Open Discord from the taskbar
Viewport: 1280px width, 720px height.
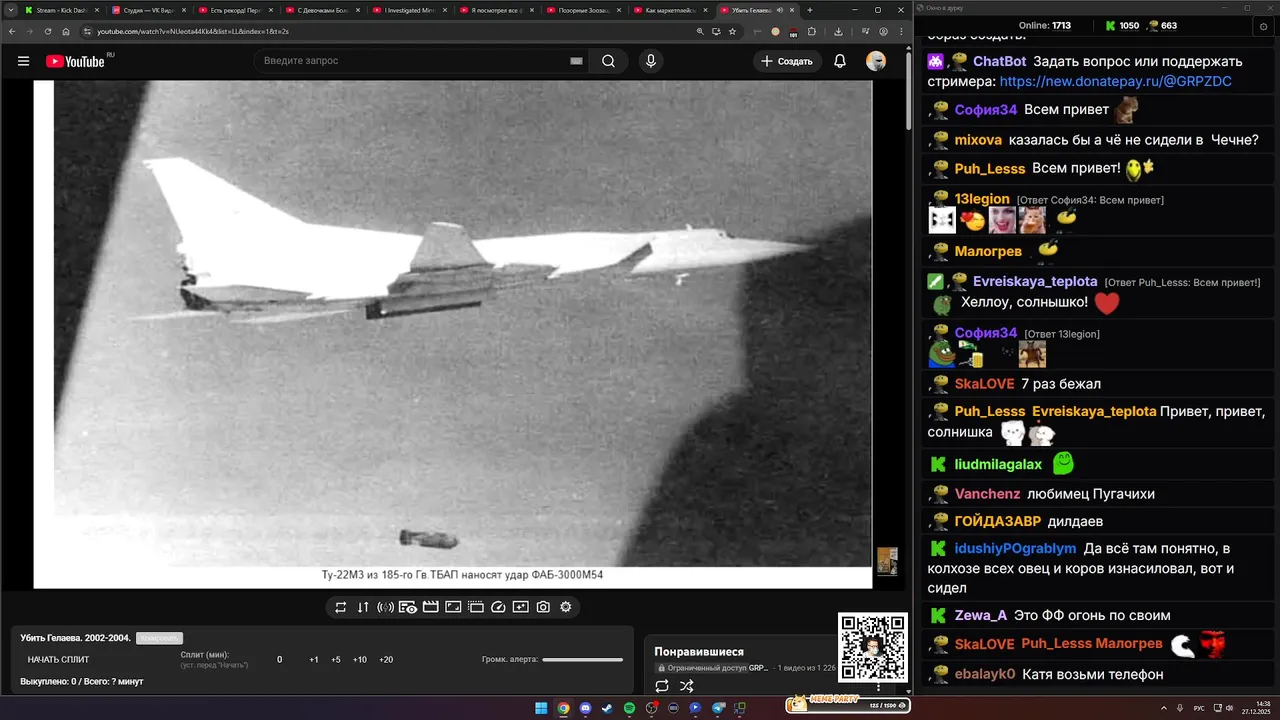point(585,708)
